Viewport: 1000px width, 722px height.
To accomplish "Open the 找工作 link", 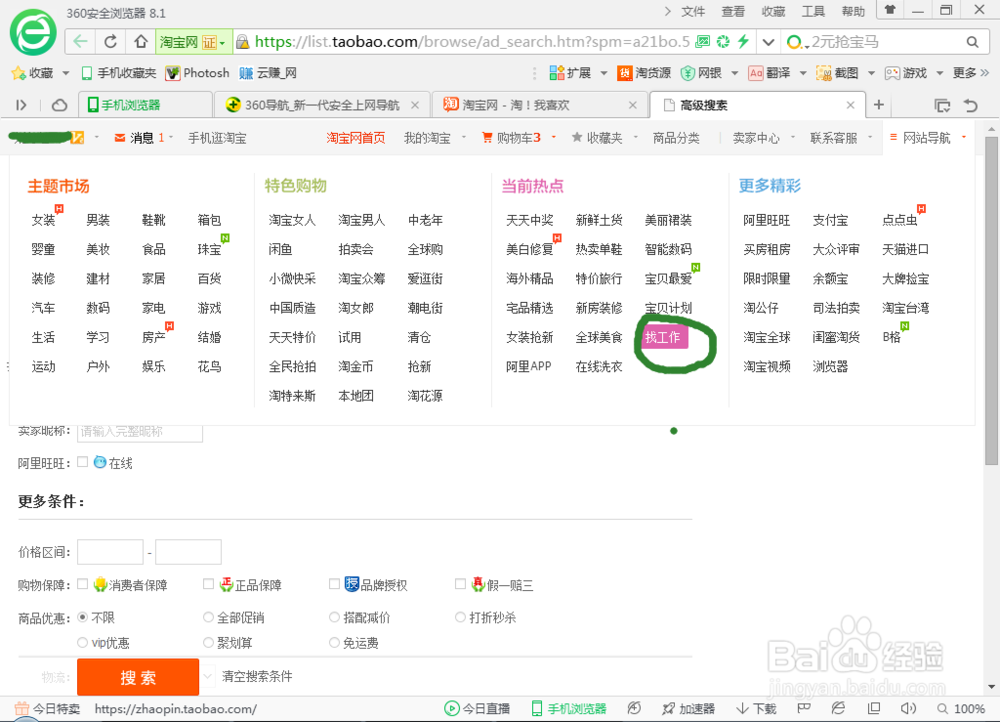I will coord(663,337).
